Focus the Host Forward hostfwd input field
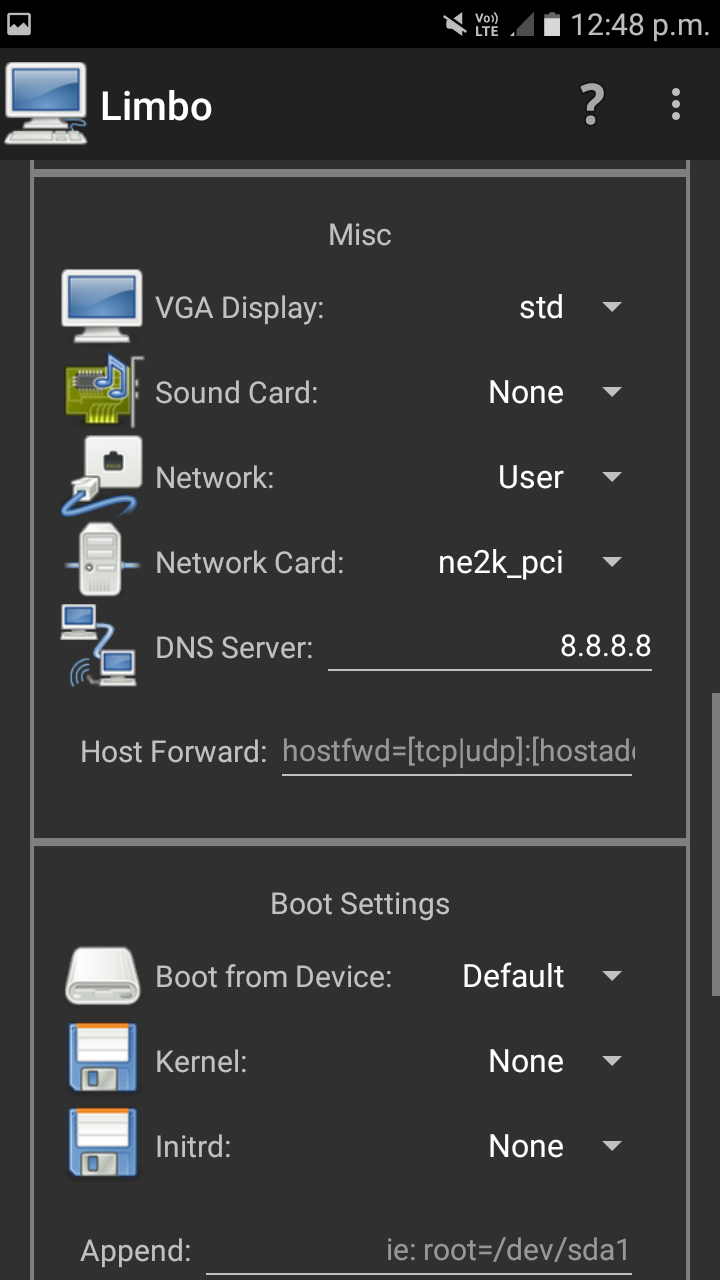 pyautogui.click(x=457, y=751)
